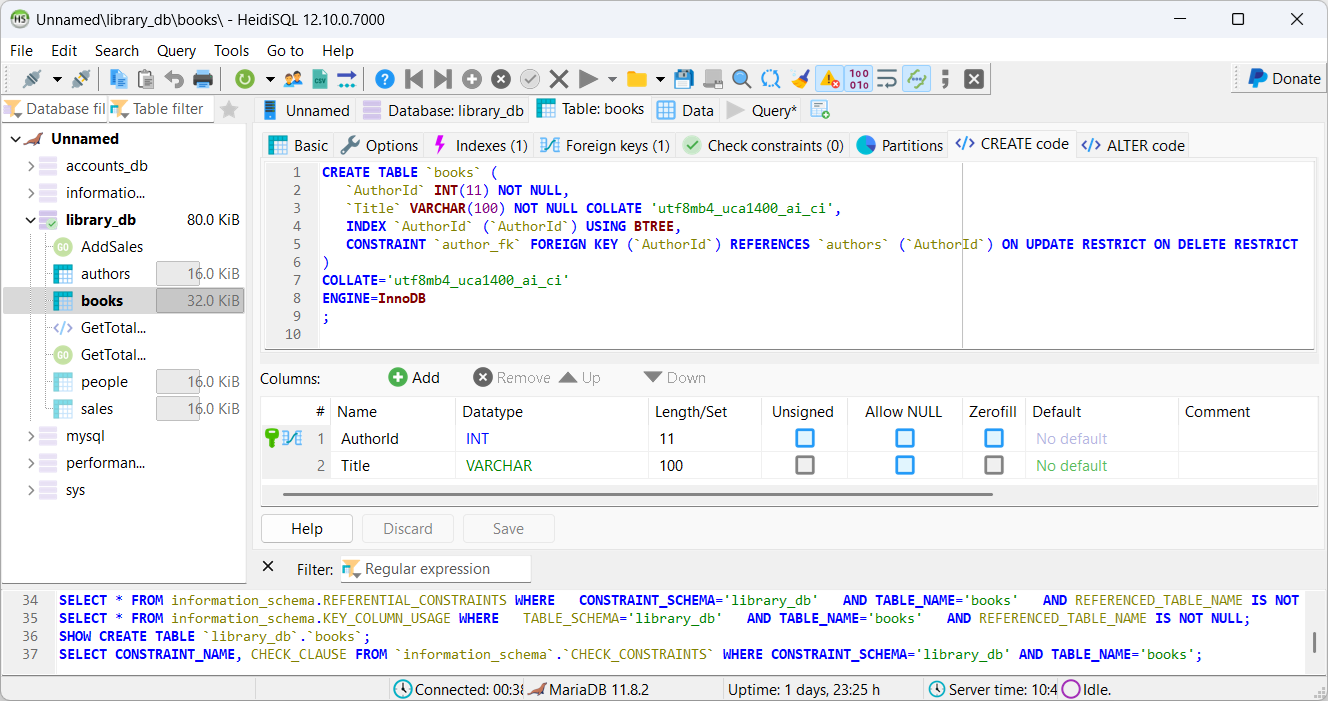Click the broom Reformat SQL icon

pyautogui.click(x=800, y=79)
